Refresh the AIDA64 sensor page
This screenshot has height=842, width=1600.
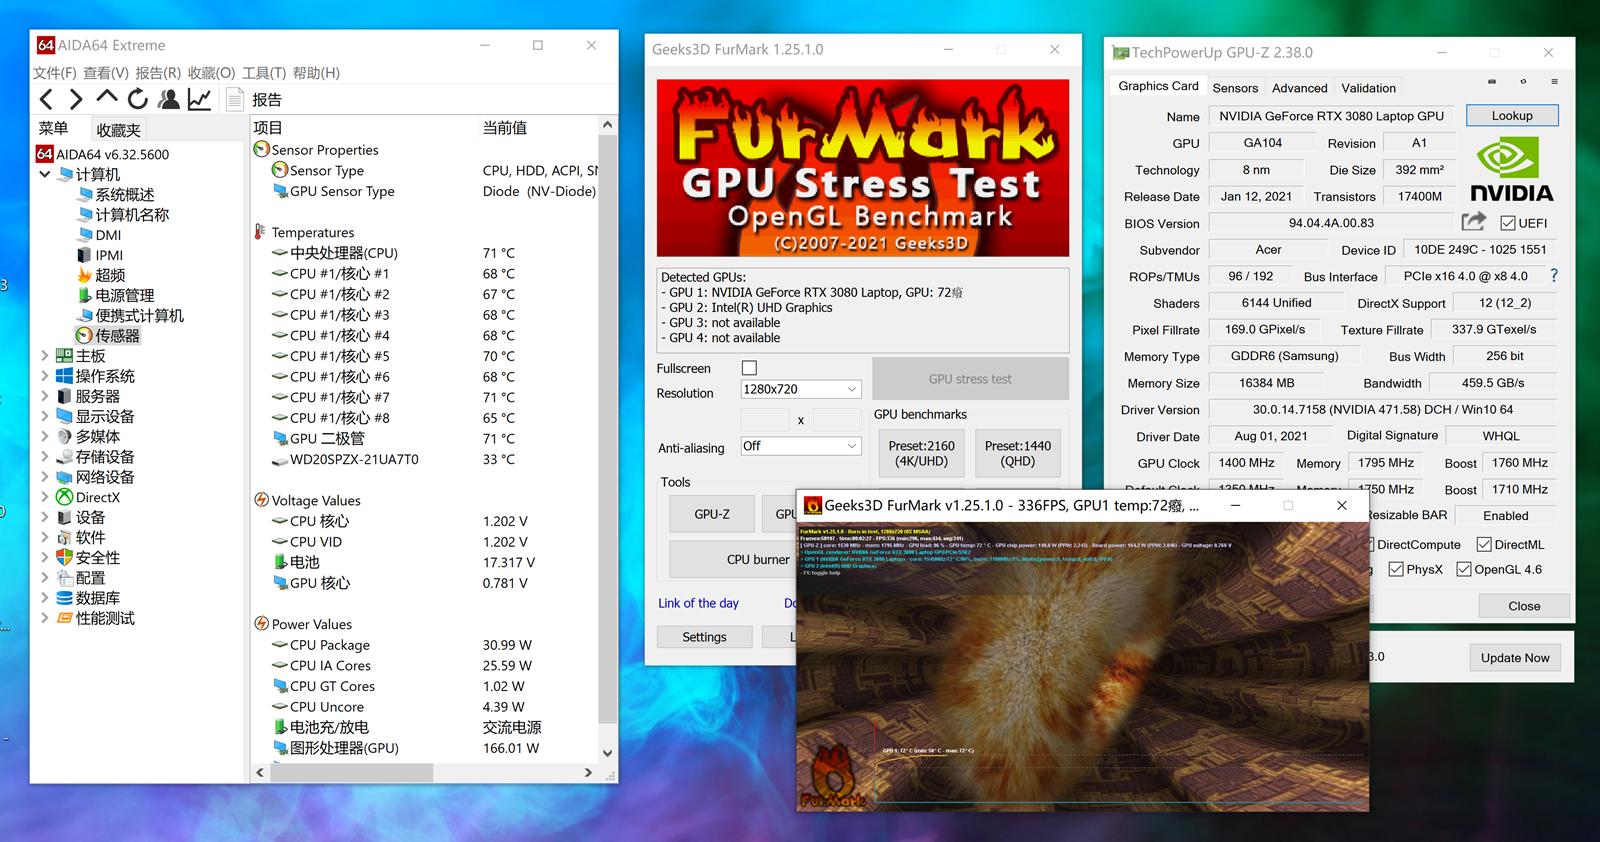pyautogui.click(x=138, y=98)
